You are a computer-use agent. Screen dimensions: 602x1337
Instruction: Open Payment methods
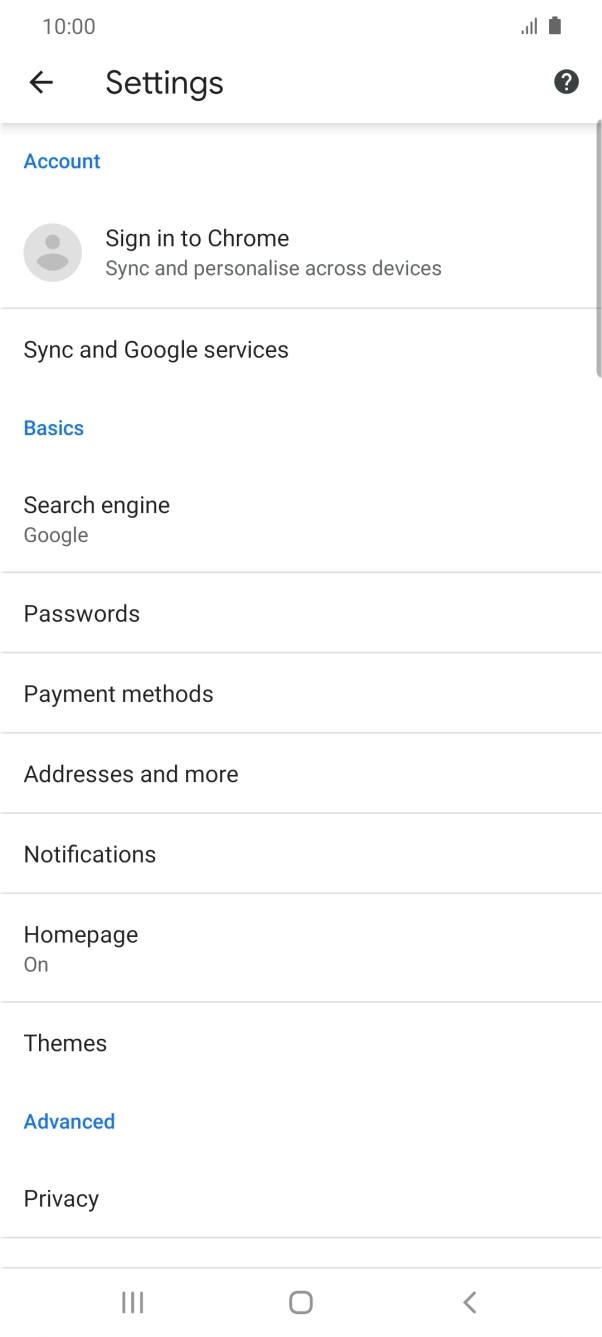(x=301, y=693)
